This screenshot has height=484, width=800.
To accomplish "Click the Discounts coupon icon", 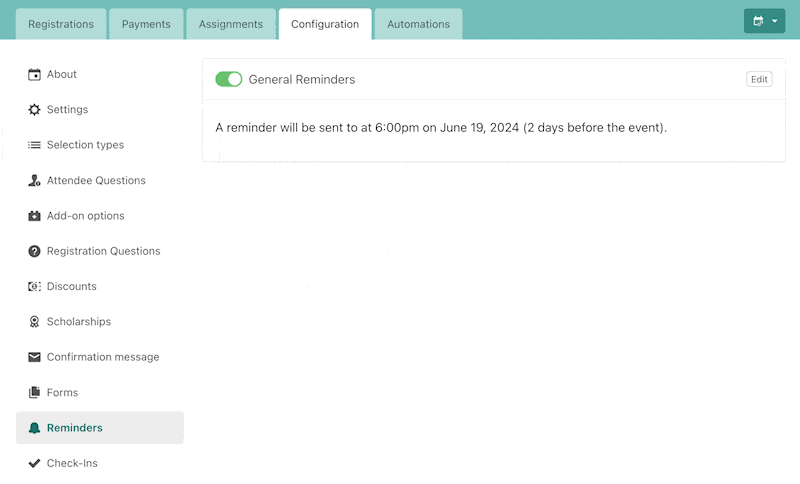I will tap(34, 287).
